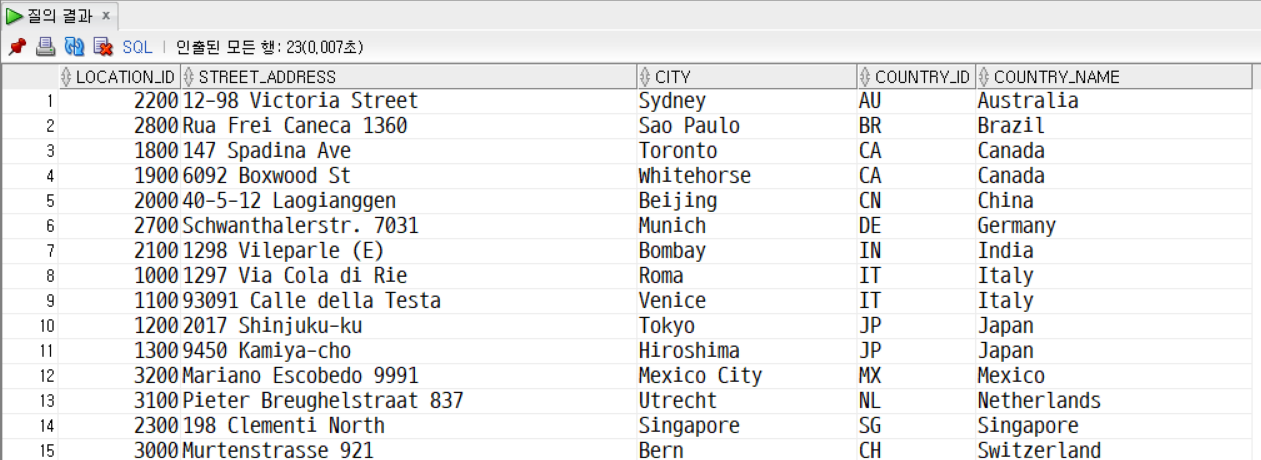The width and height of the screenshot is (1261, 460).
Task: Select country ID DE cell
Action: tap(916, 226)
